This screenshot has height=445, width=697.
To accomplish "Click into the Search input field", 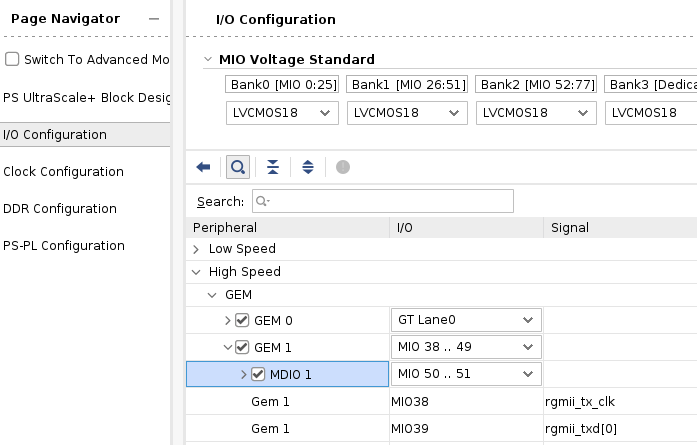I will 382,201.
